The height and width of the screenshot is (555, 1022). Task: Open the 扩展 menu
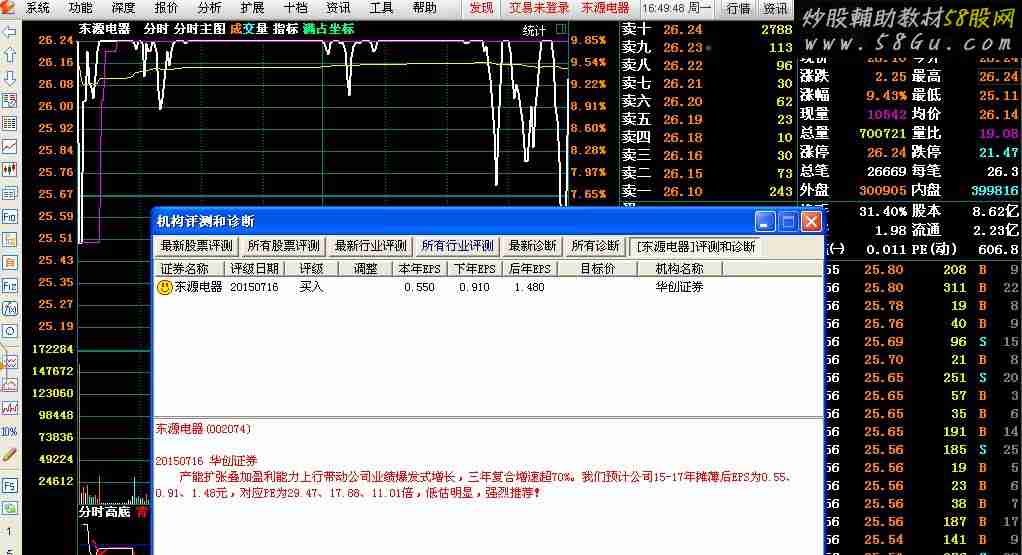click(252, 8)
